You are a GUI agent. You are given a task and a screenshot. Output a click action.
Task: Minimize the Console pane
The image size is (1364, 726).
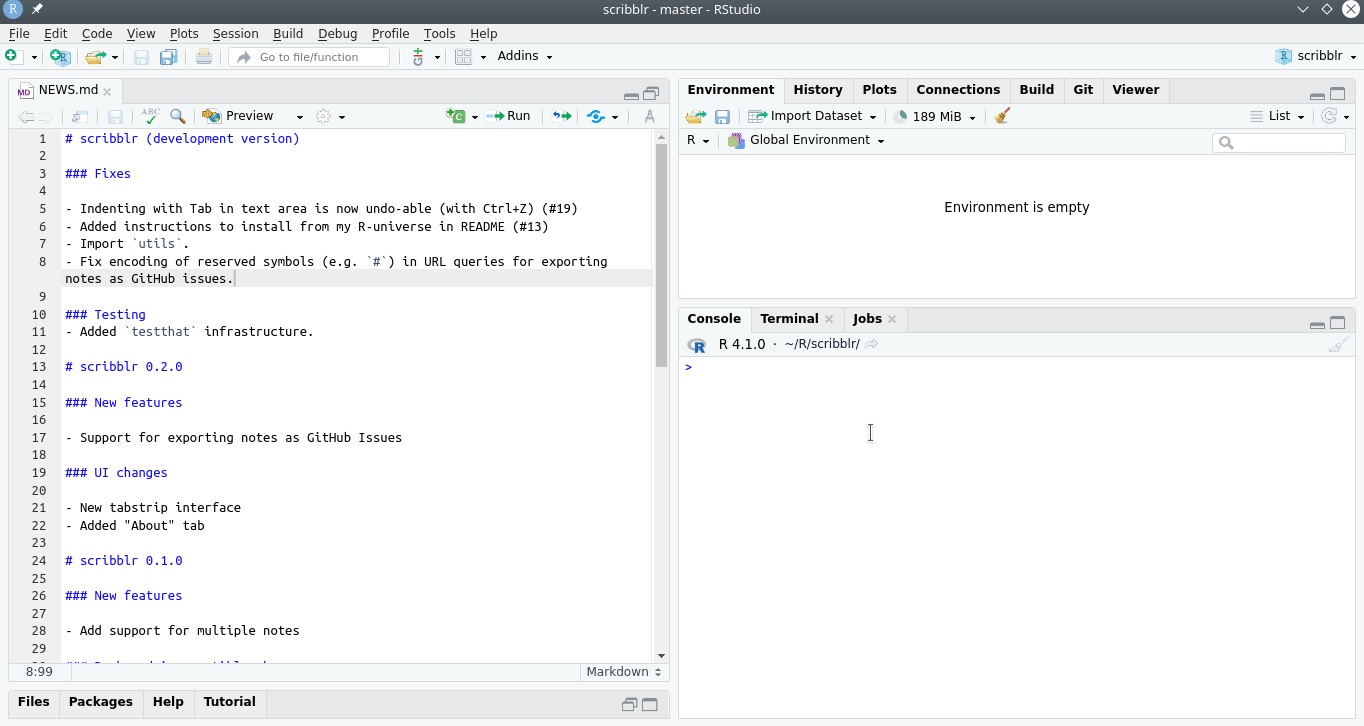(1317, 324)
